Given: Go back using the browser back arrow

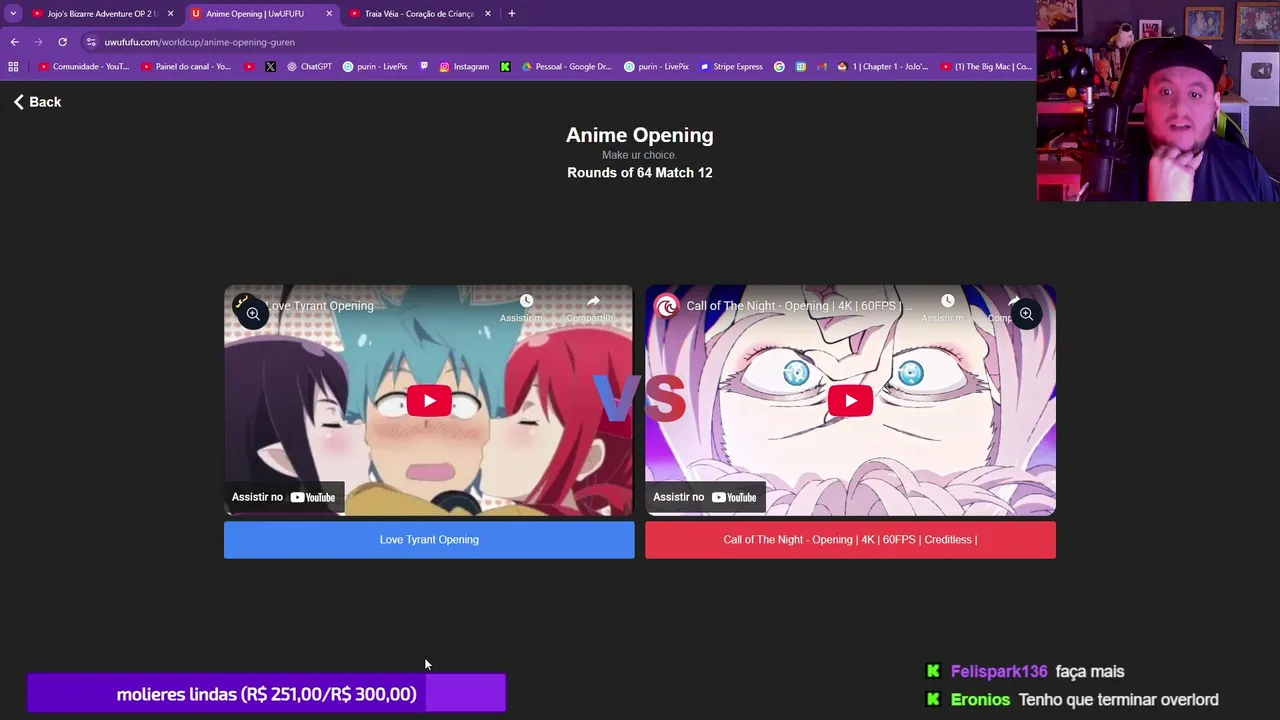Looking at the screenshot, I should [x=14, y=42].
